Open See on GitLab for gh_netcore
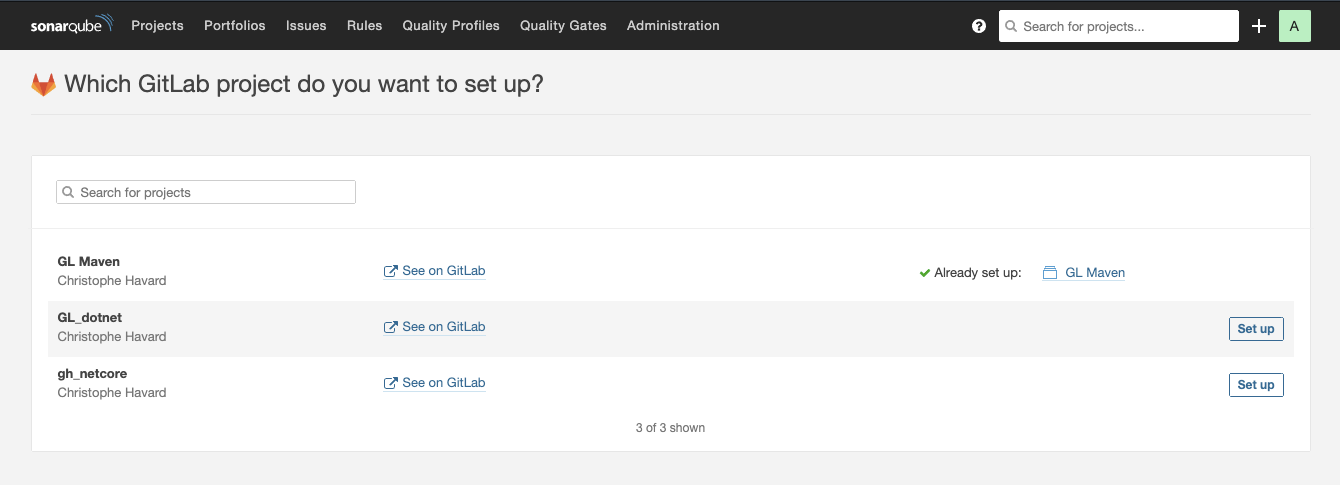The image size is (1340, 485). [x=443, y=383]
